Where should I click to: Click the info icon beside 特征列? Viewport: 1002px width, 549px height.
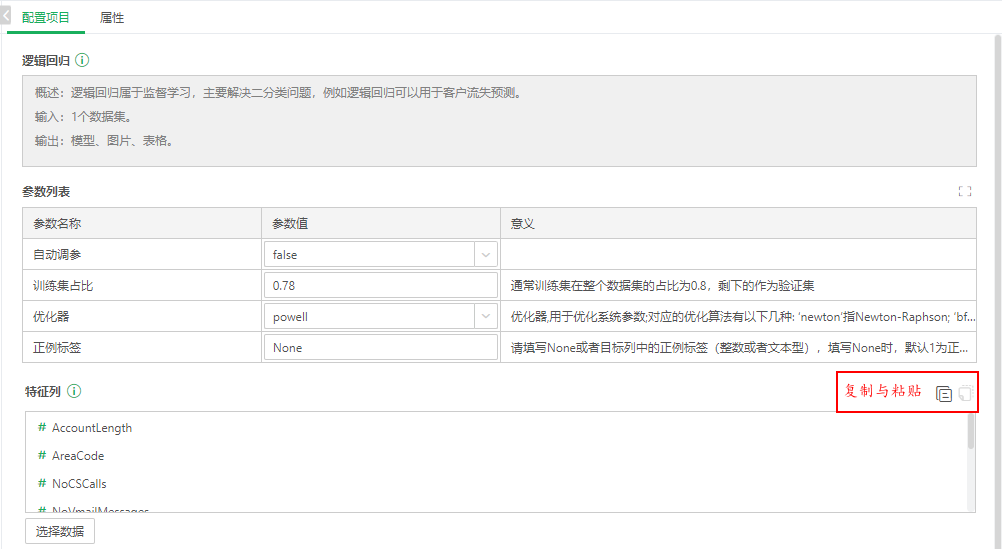point(74,391)
